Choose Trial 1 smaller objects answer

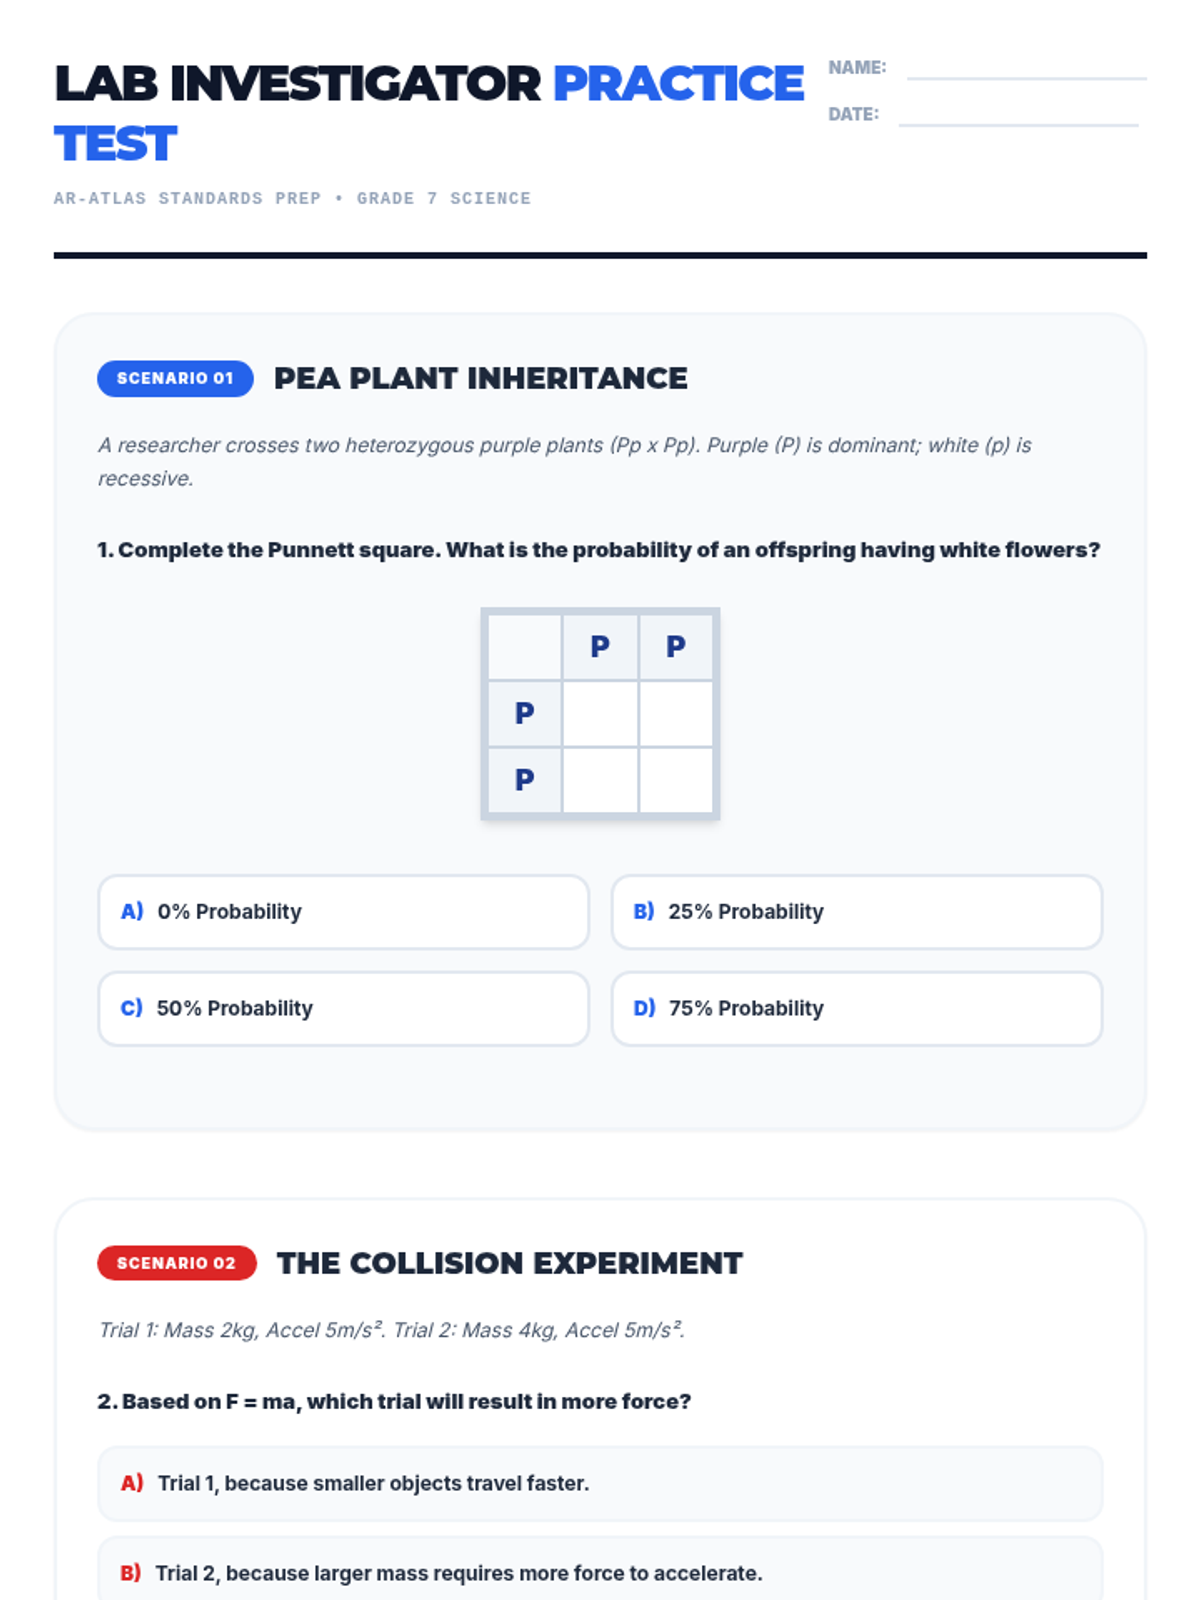(600, 1483)
